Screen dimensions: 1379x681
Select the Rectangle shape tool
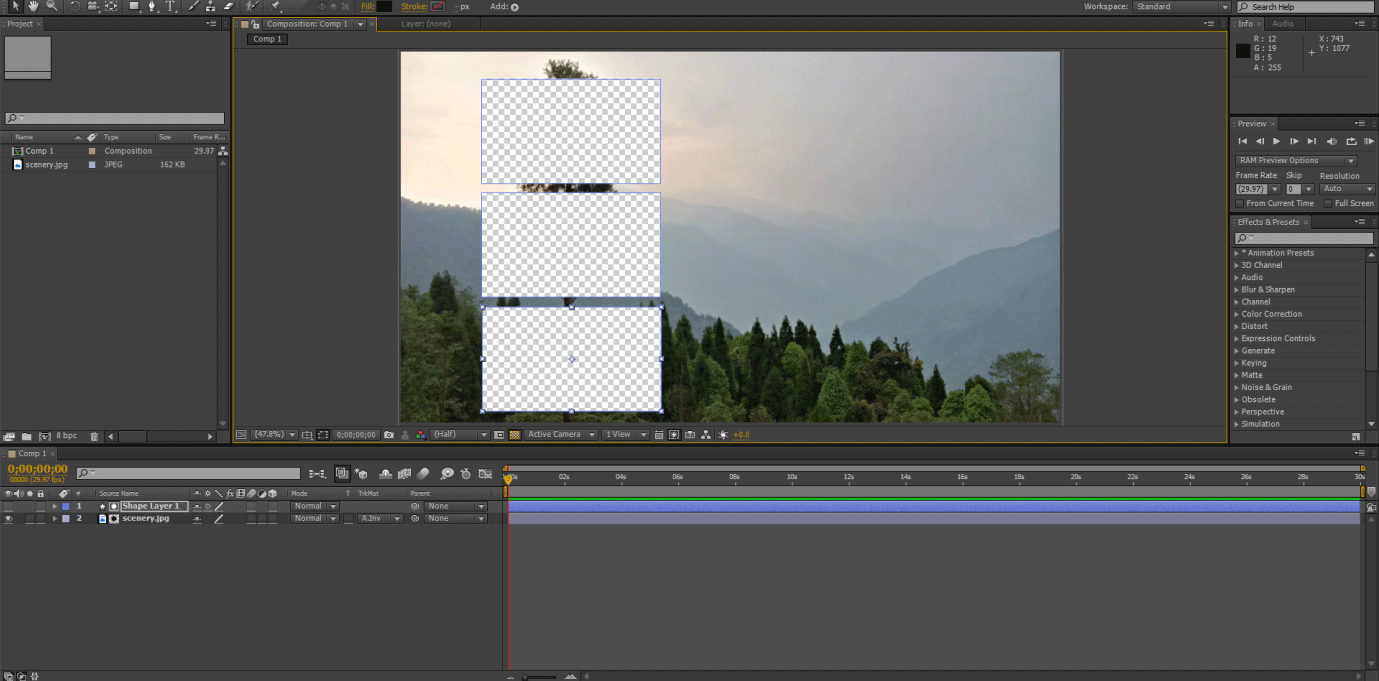pos(135,6)
